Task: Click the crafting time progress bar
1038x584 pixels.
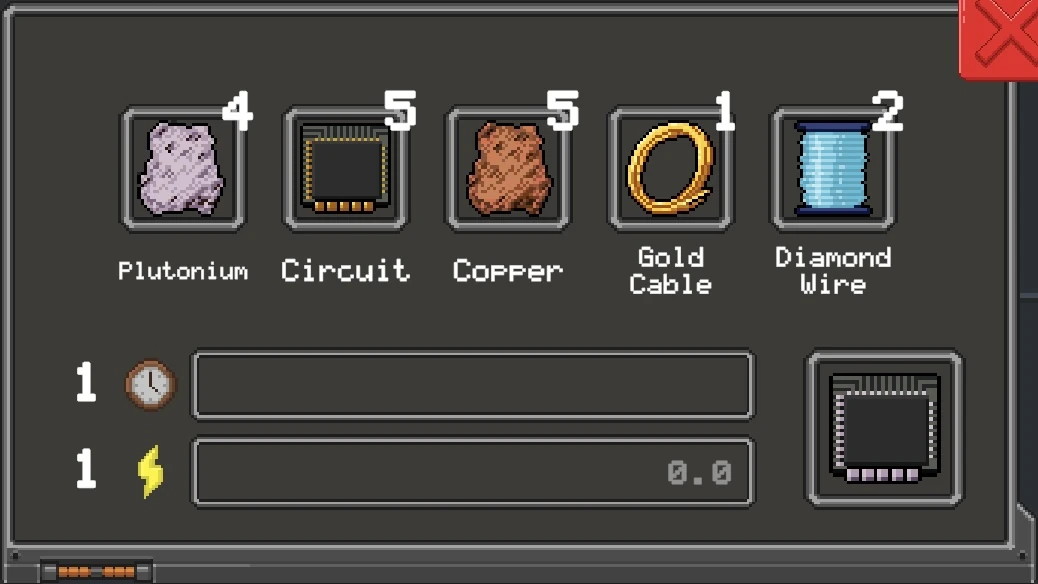Action: [473, 385]
